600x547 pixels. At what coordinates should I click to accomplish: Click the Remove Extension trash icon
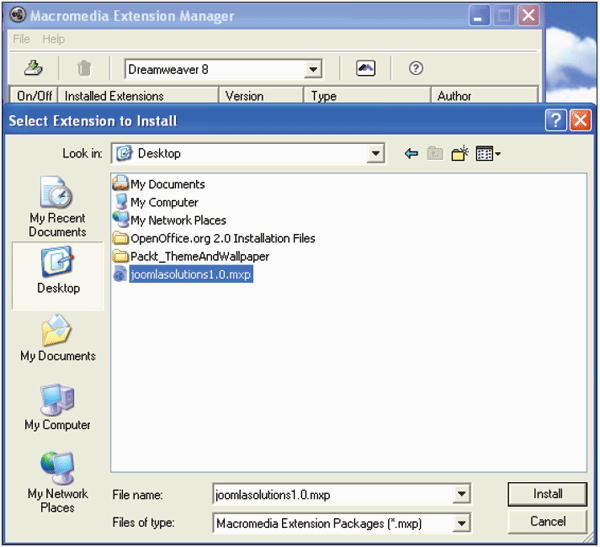pyautogui.click(x=84, y=69)
